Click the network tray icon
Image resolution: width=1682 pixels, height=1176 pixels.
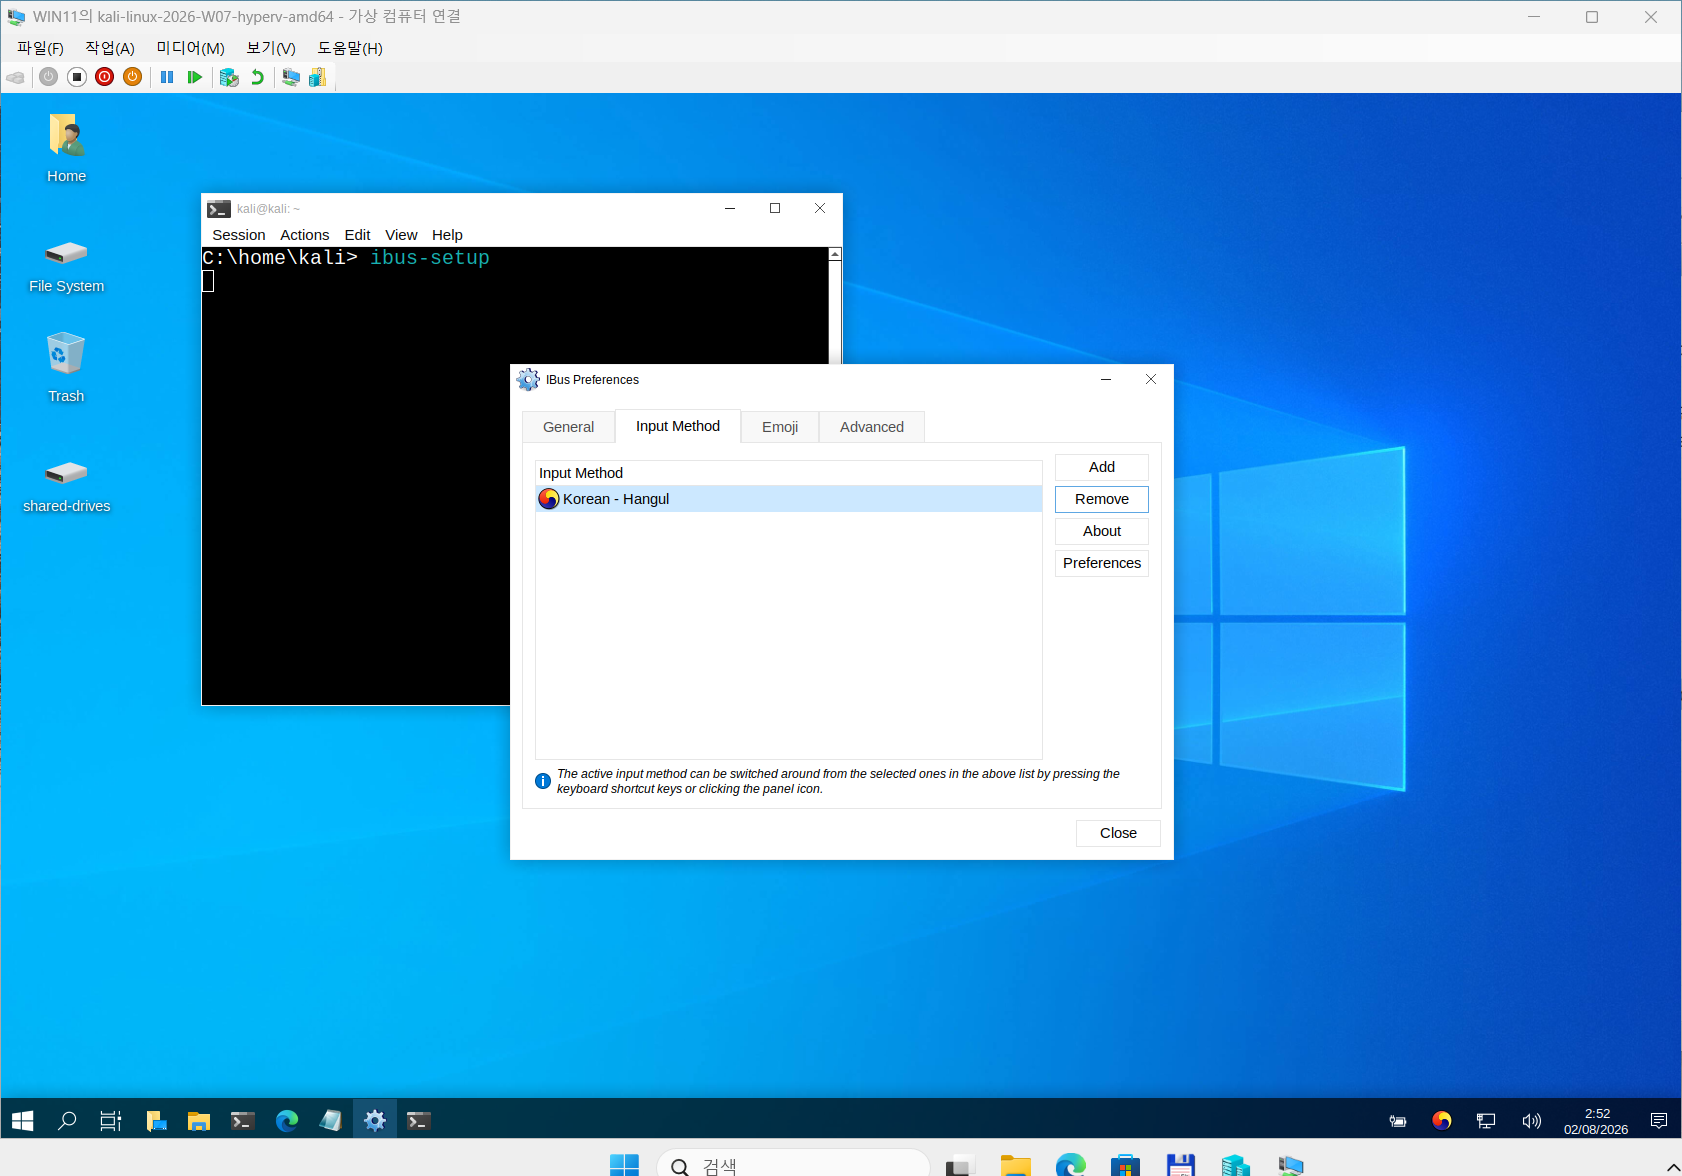pos(1486,1121)
